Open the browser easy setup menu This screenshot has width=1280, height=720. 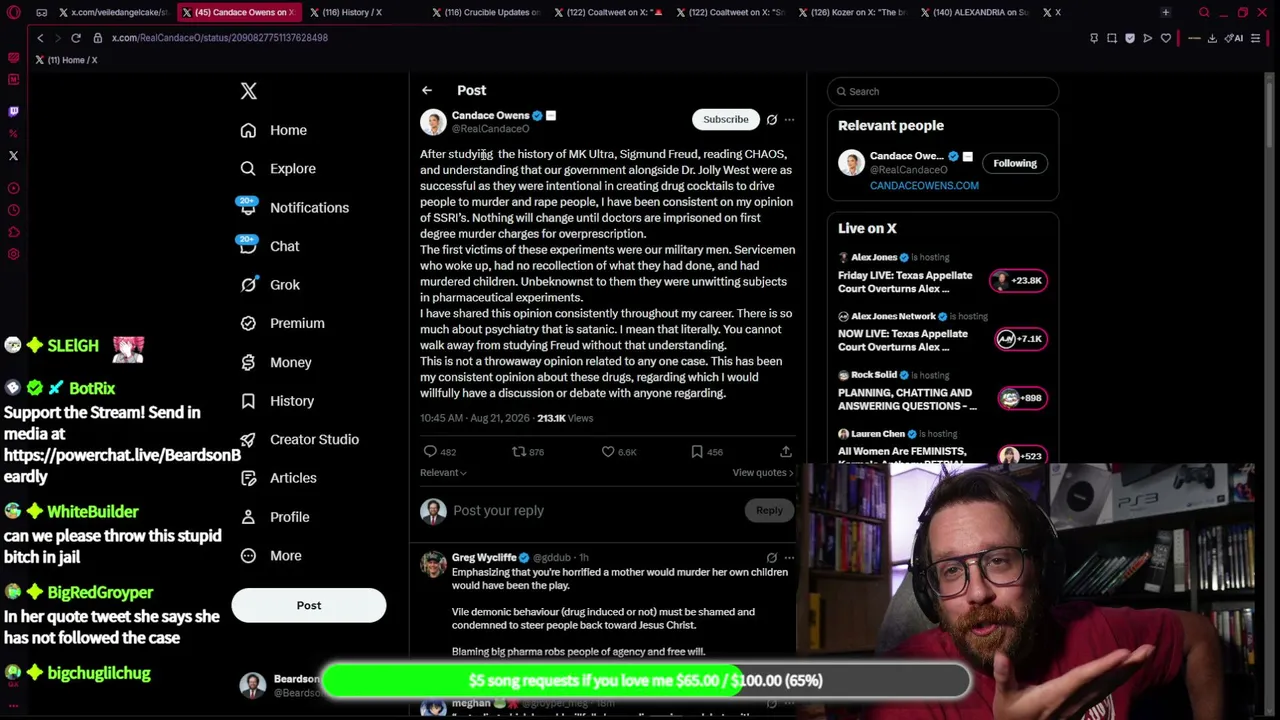click(x=1256, y=38)
